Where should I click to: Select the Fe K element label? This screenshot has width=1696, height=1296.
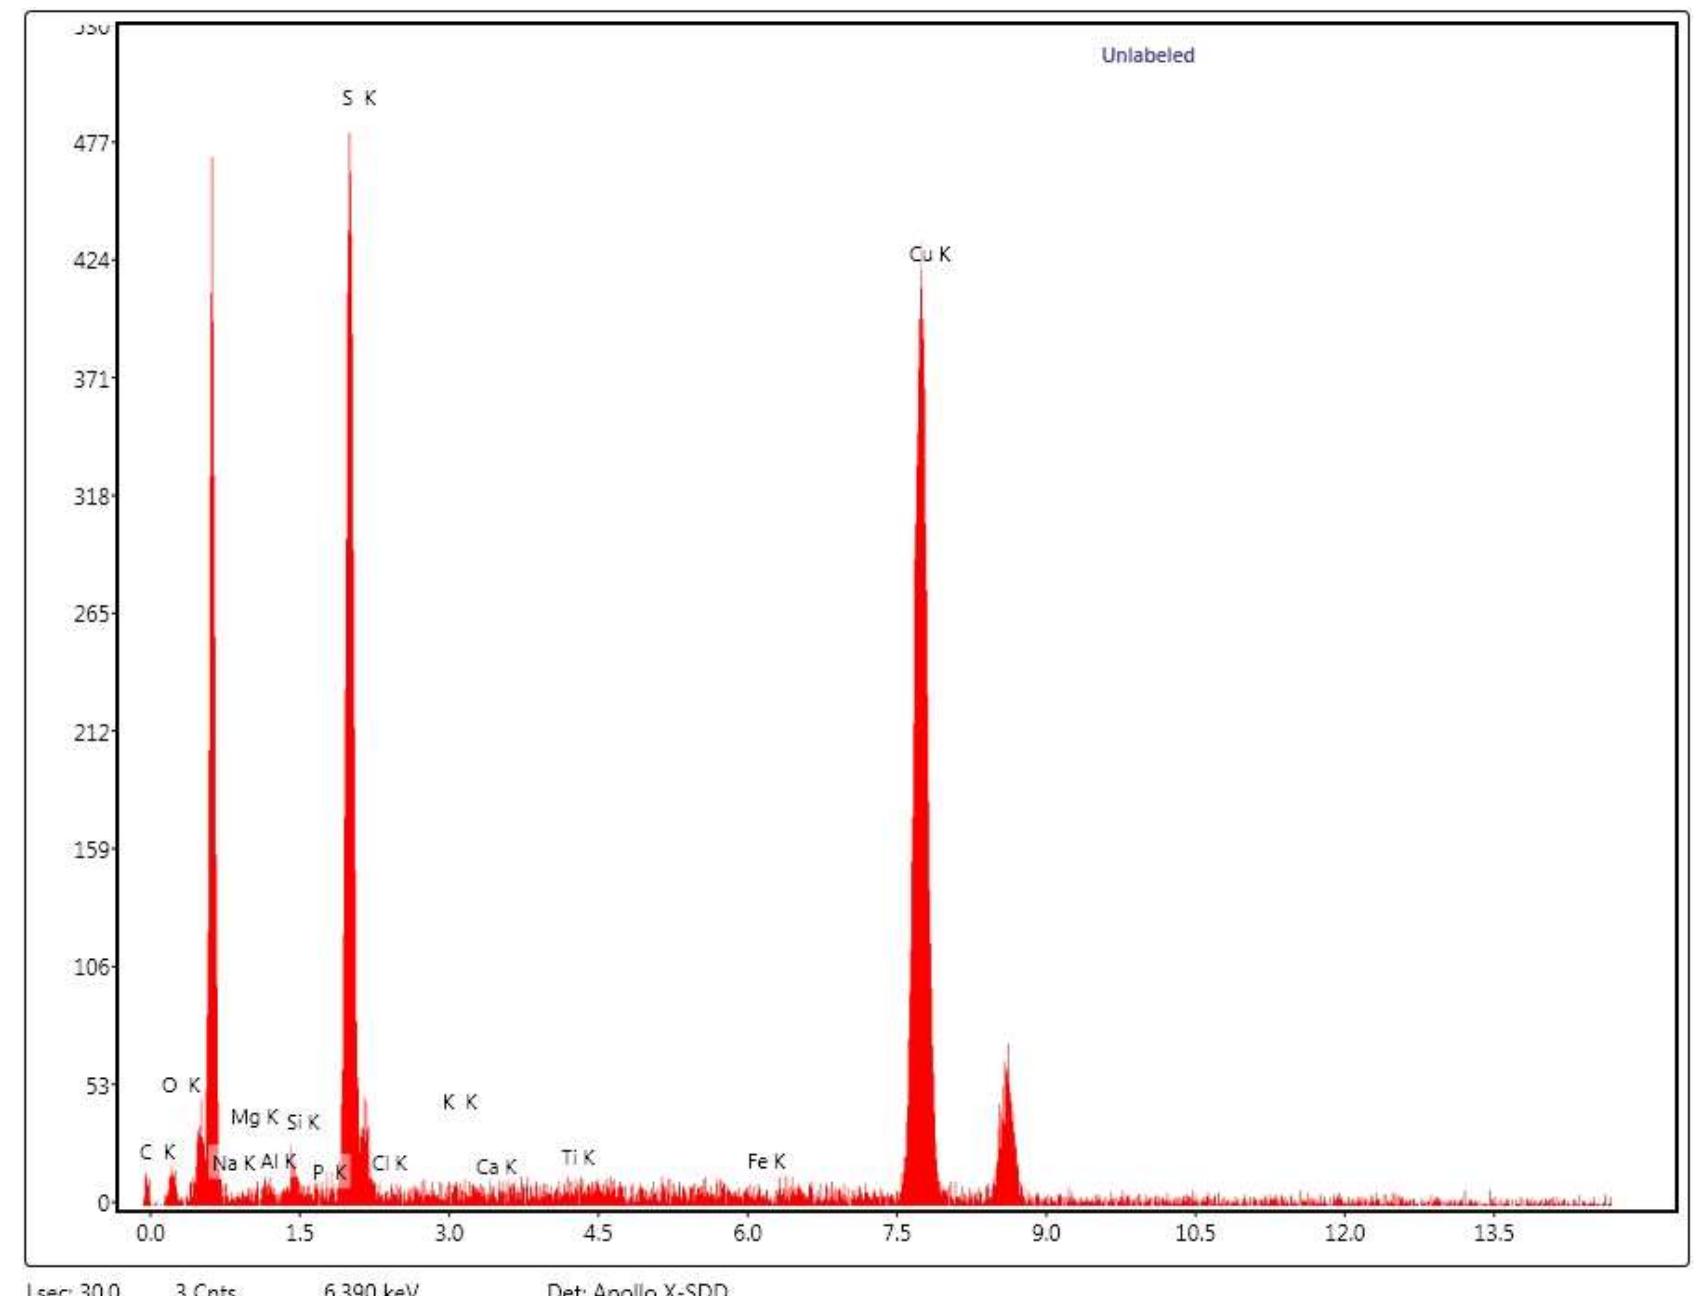coord(766,1161)
